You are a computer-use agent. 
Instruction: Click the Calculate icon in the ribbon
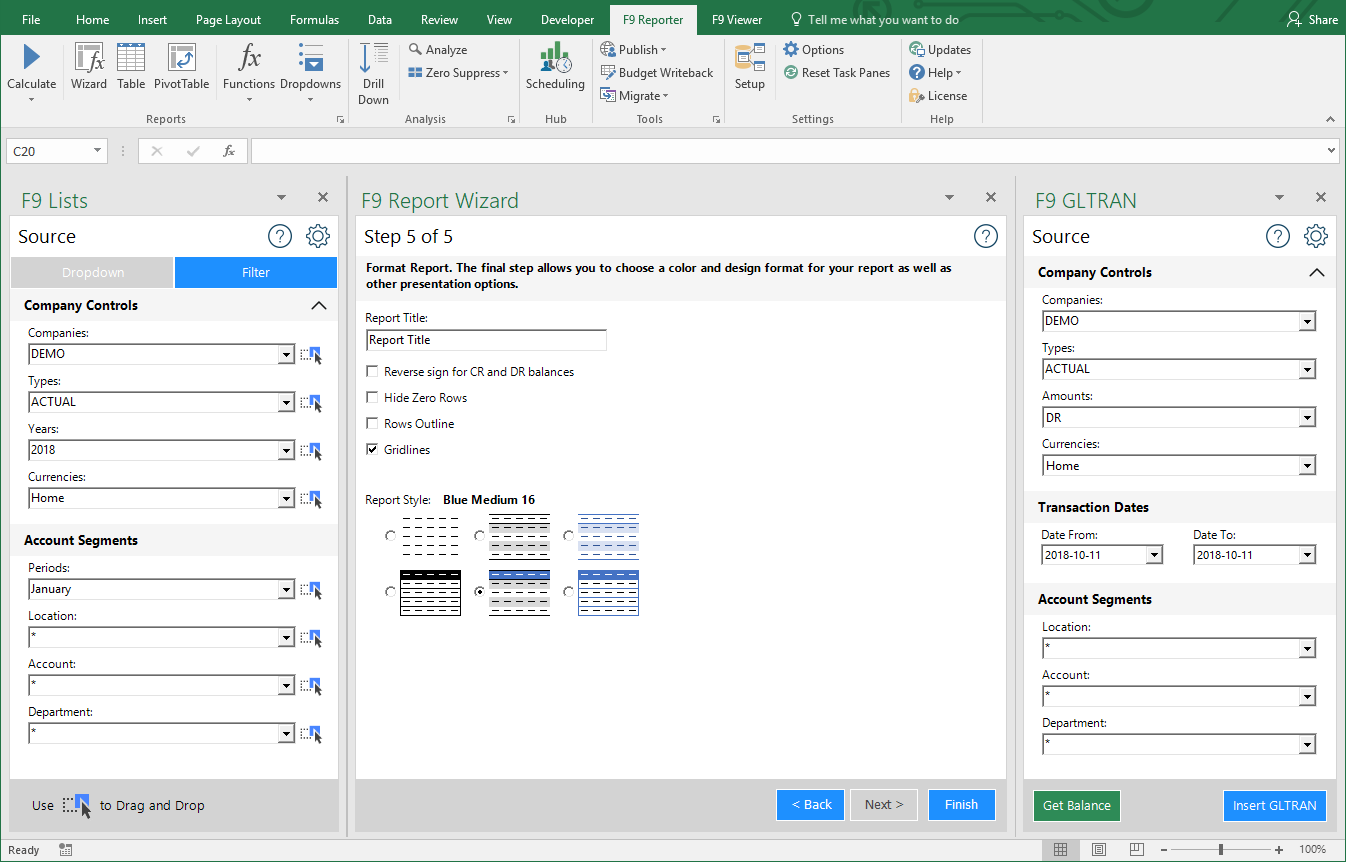click(x=31, y=60)
